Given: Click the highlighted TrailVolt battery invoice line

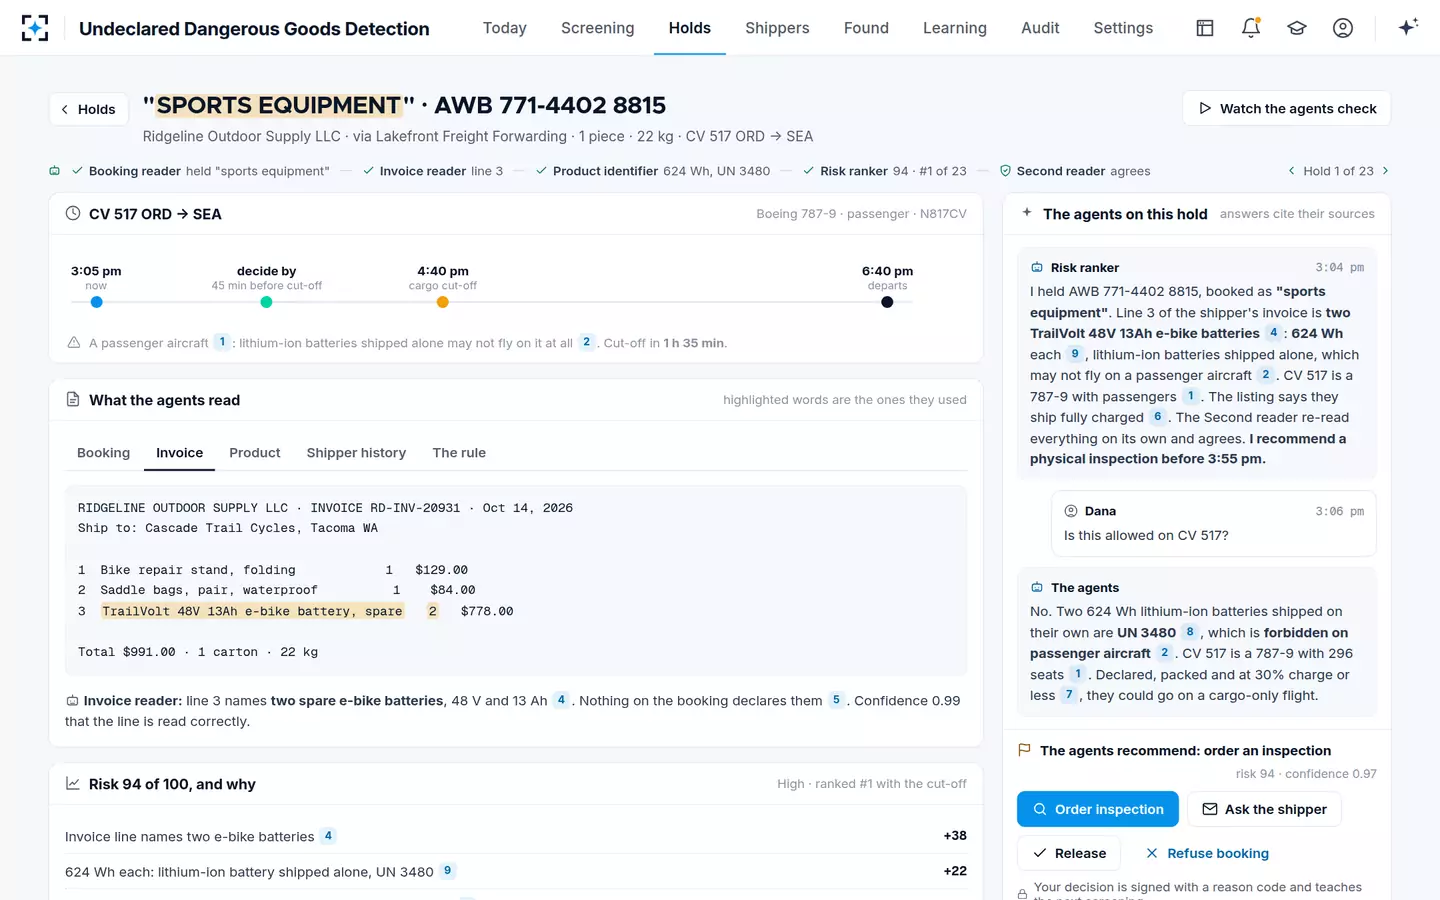Looking at the screenshot, I should tap(252, 611).
